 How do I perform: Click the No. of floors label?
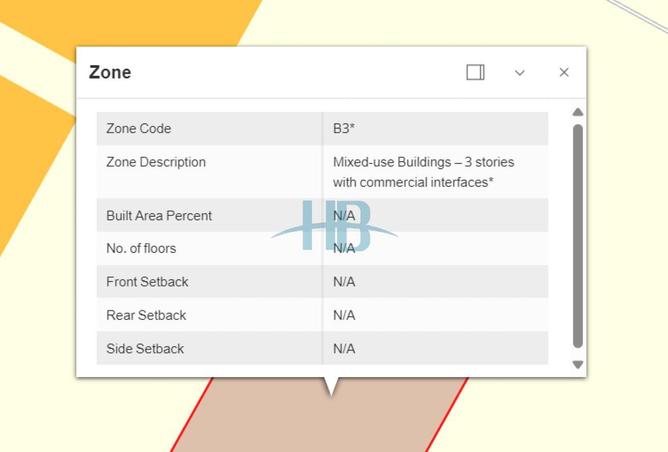[x=141, y=248]
